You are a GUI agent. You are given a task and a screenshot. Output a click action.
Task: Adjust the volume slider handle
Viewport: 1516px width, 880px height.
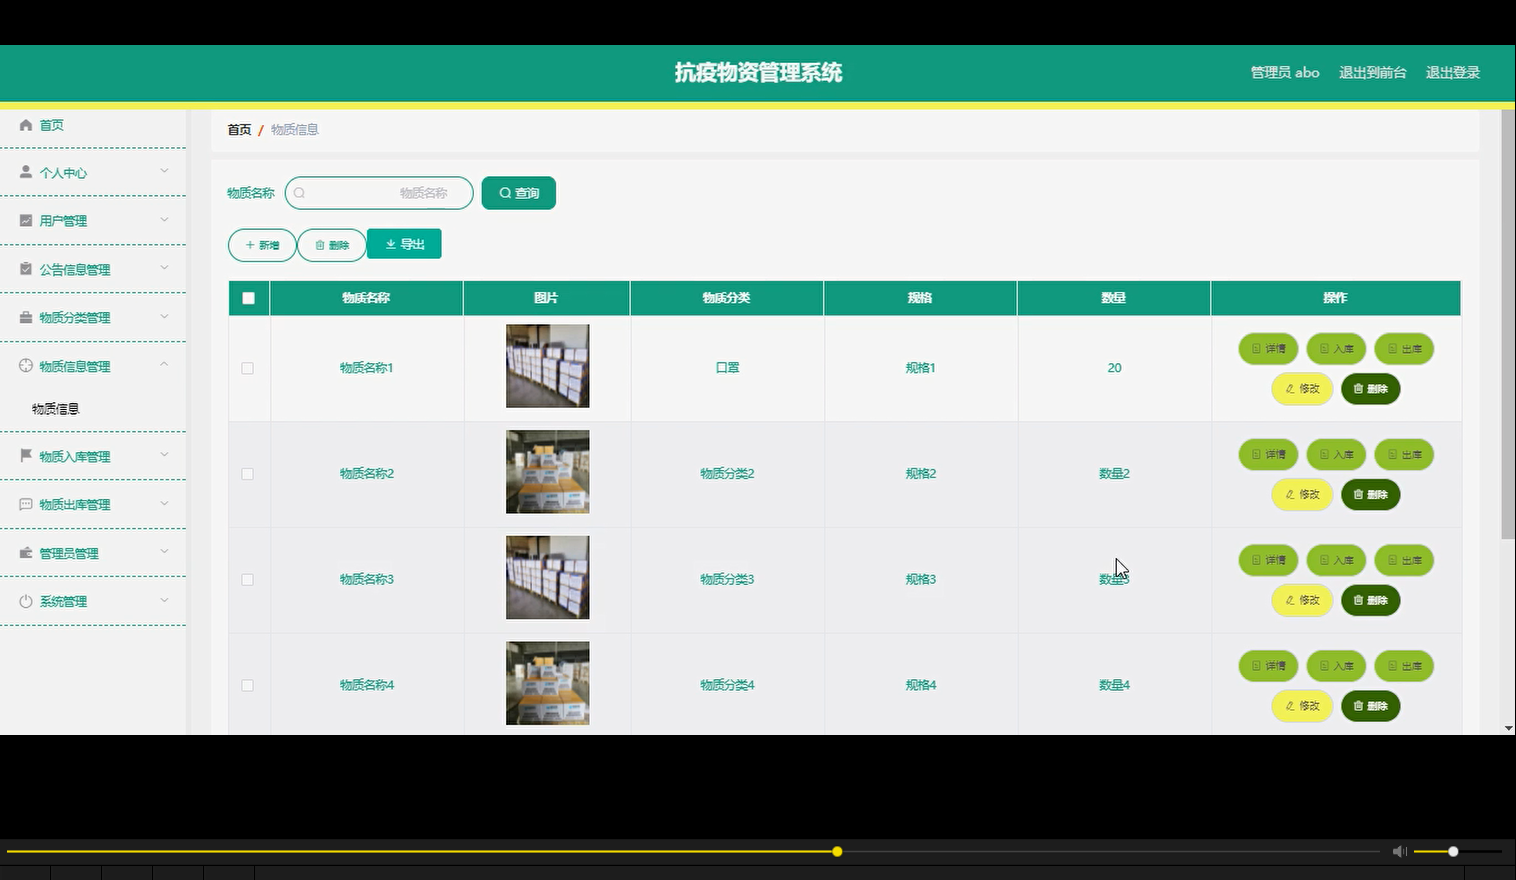point(1453,852)
